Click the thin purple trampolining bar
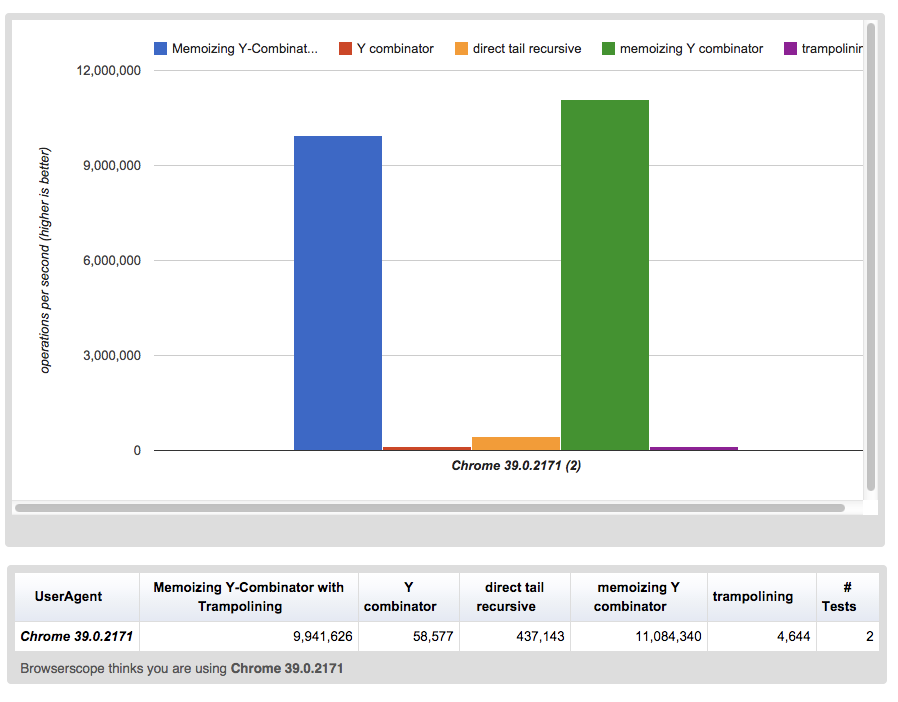The height and width of the screenshot is (702, 898). pos(694,448)
